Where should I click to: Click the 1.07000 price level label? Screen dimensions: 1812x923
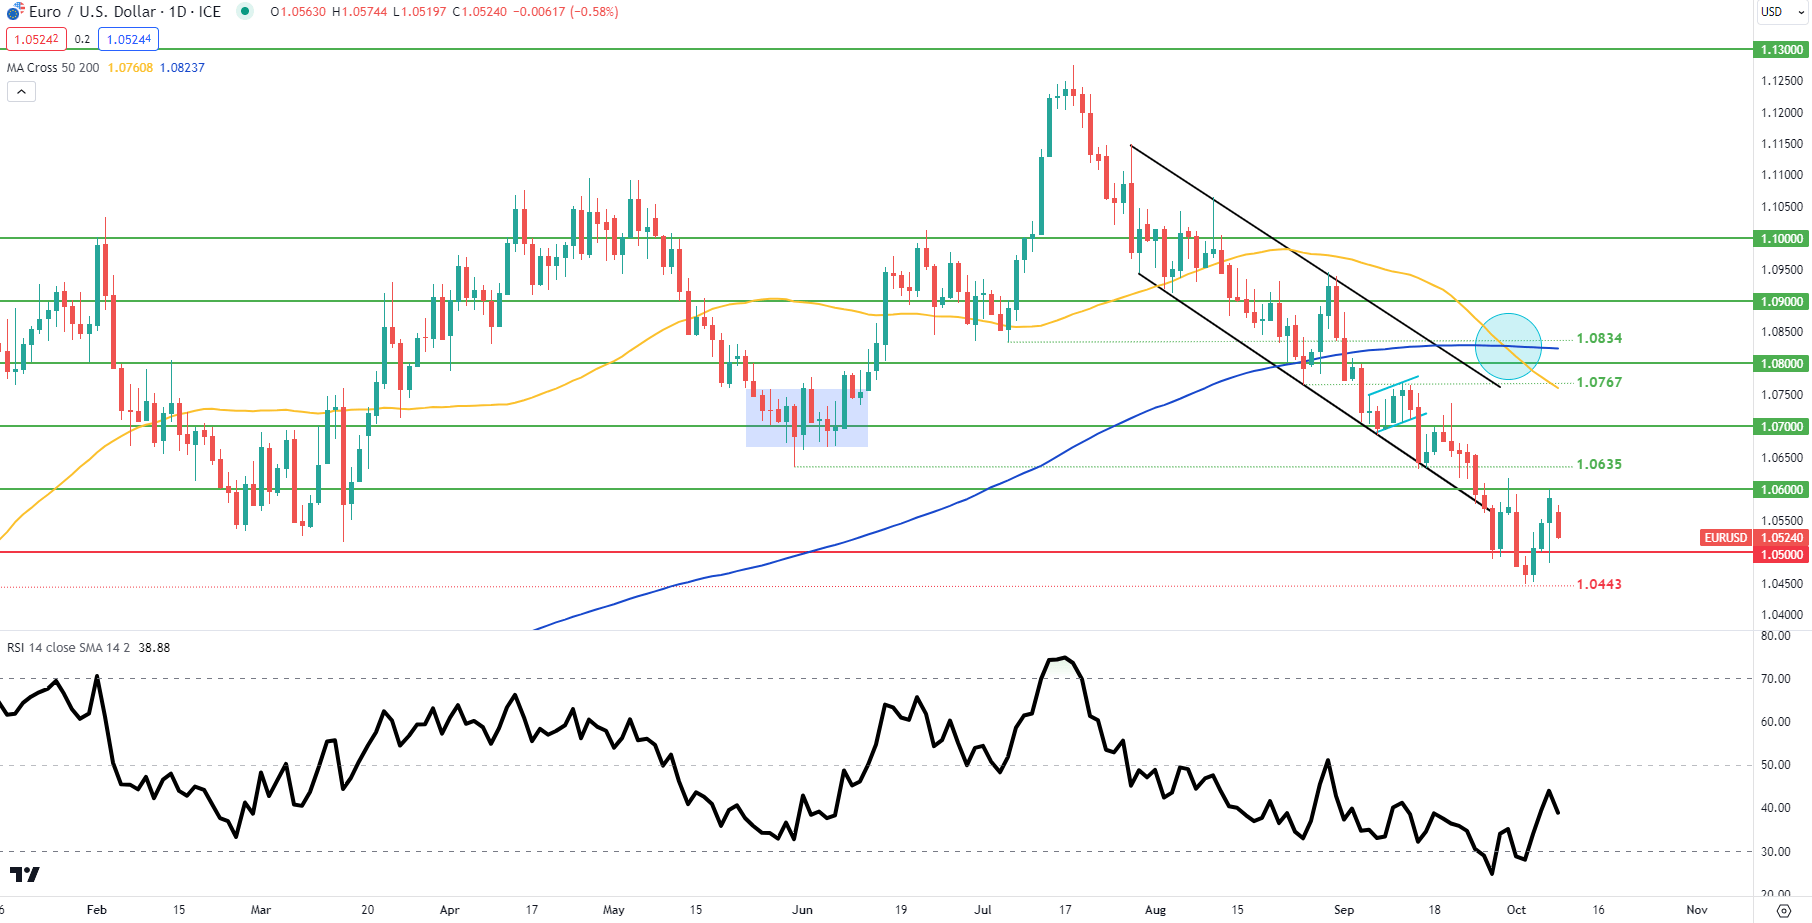[1782, 426]
